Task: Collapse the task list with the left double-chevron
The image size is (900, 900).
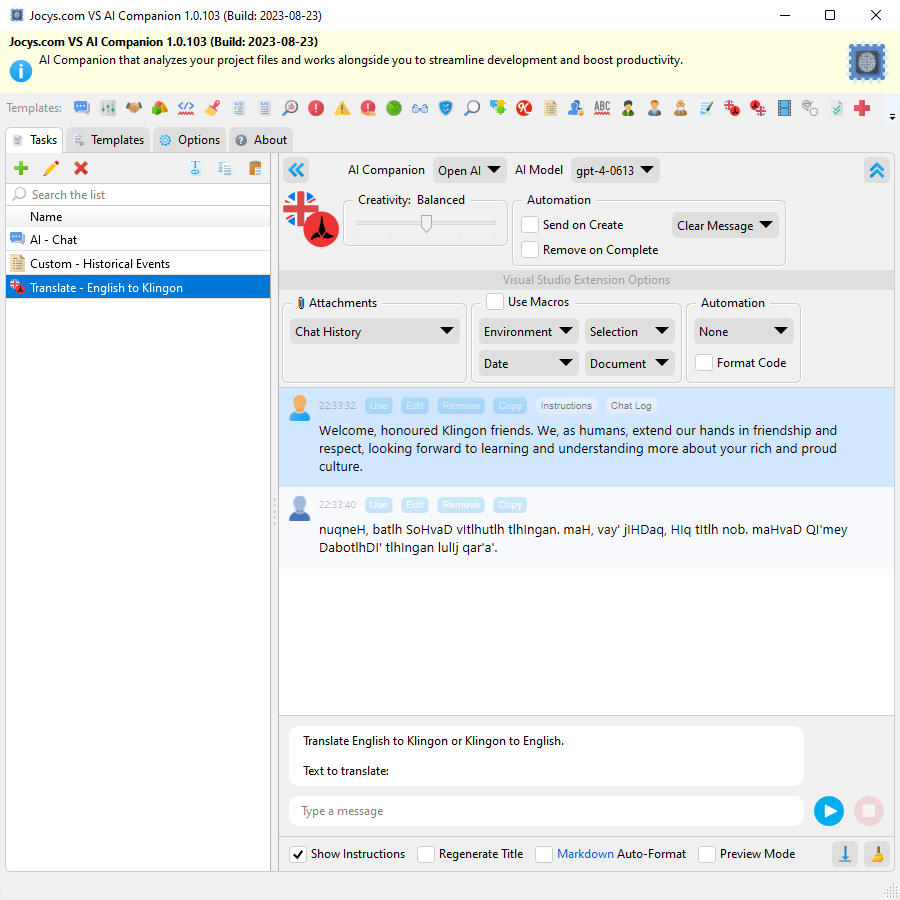Action: (x=296, y=170)
